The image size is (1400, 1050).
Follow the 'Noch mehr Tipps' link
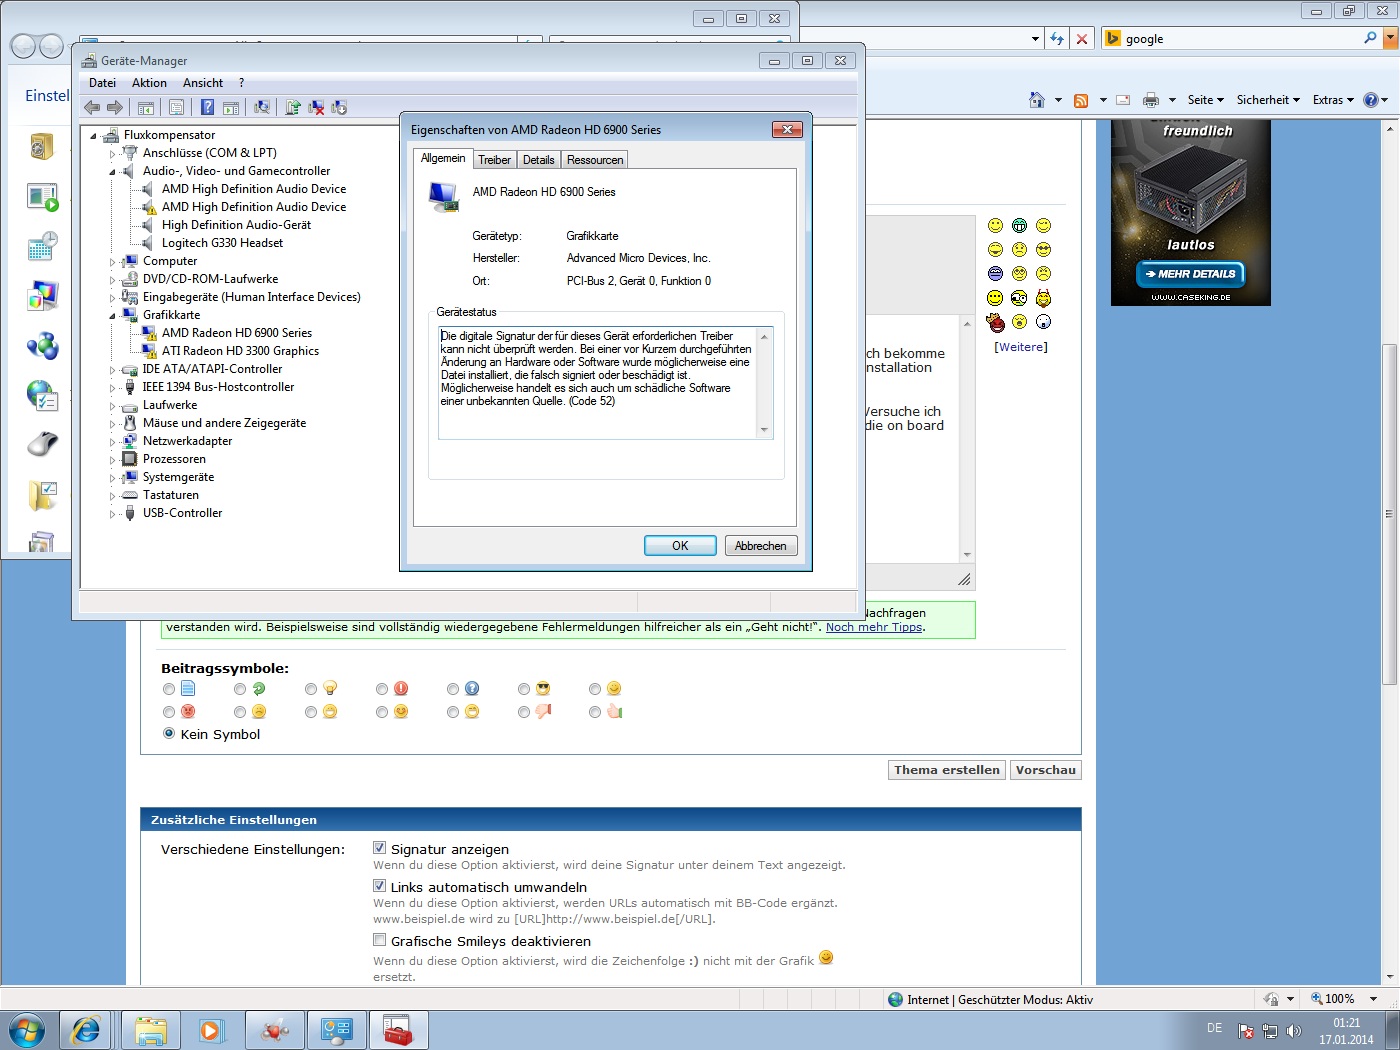click(874, 627)
